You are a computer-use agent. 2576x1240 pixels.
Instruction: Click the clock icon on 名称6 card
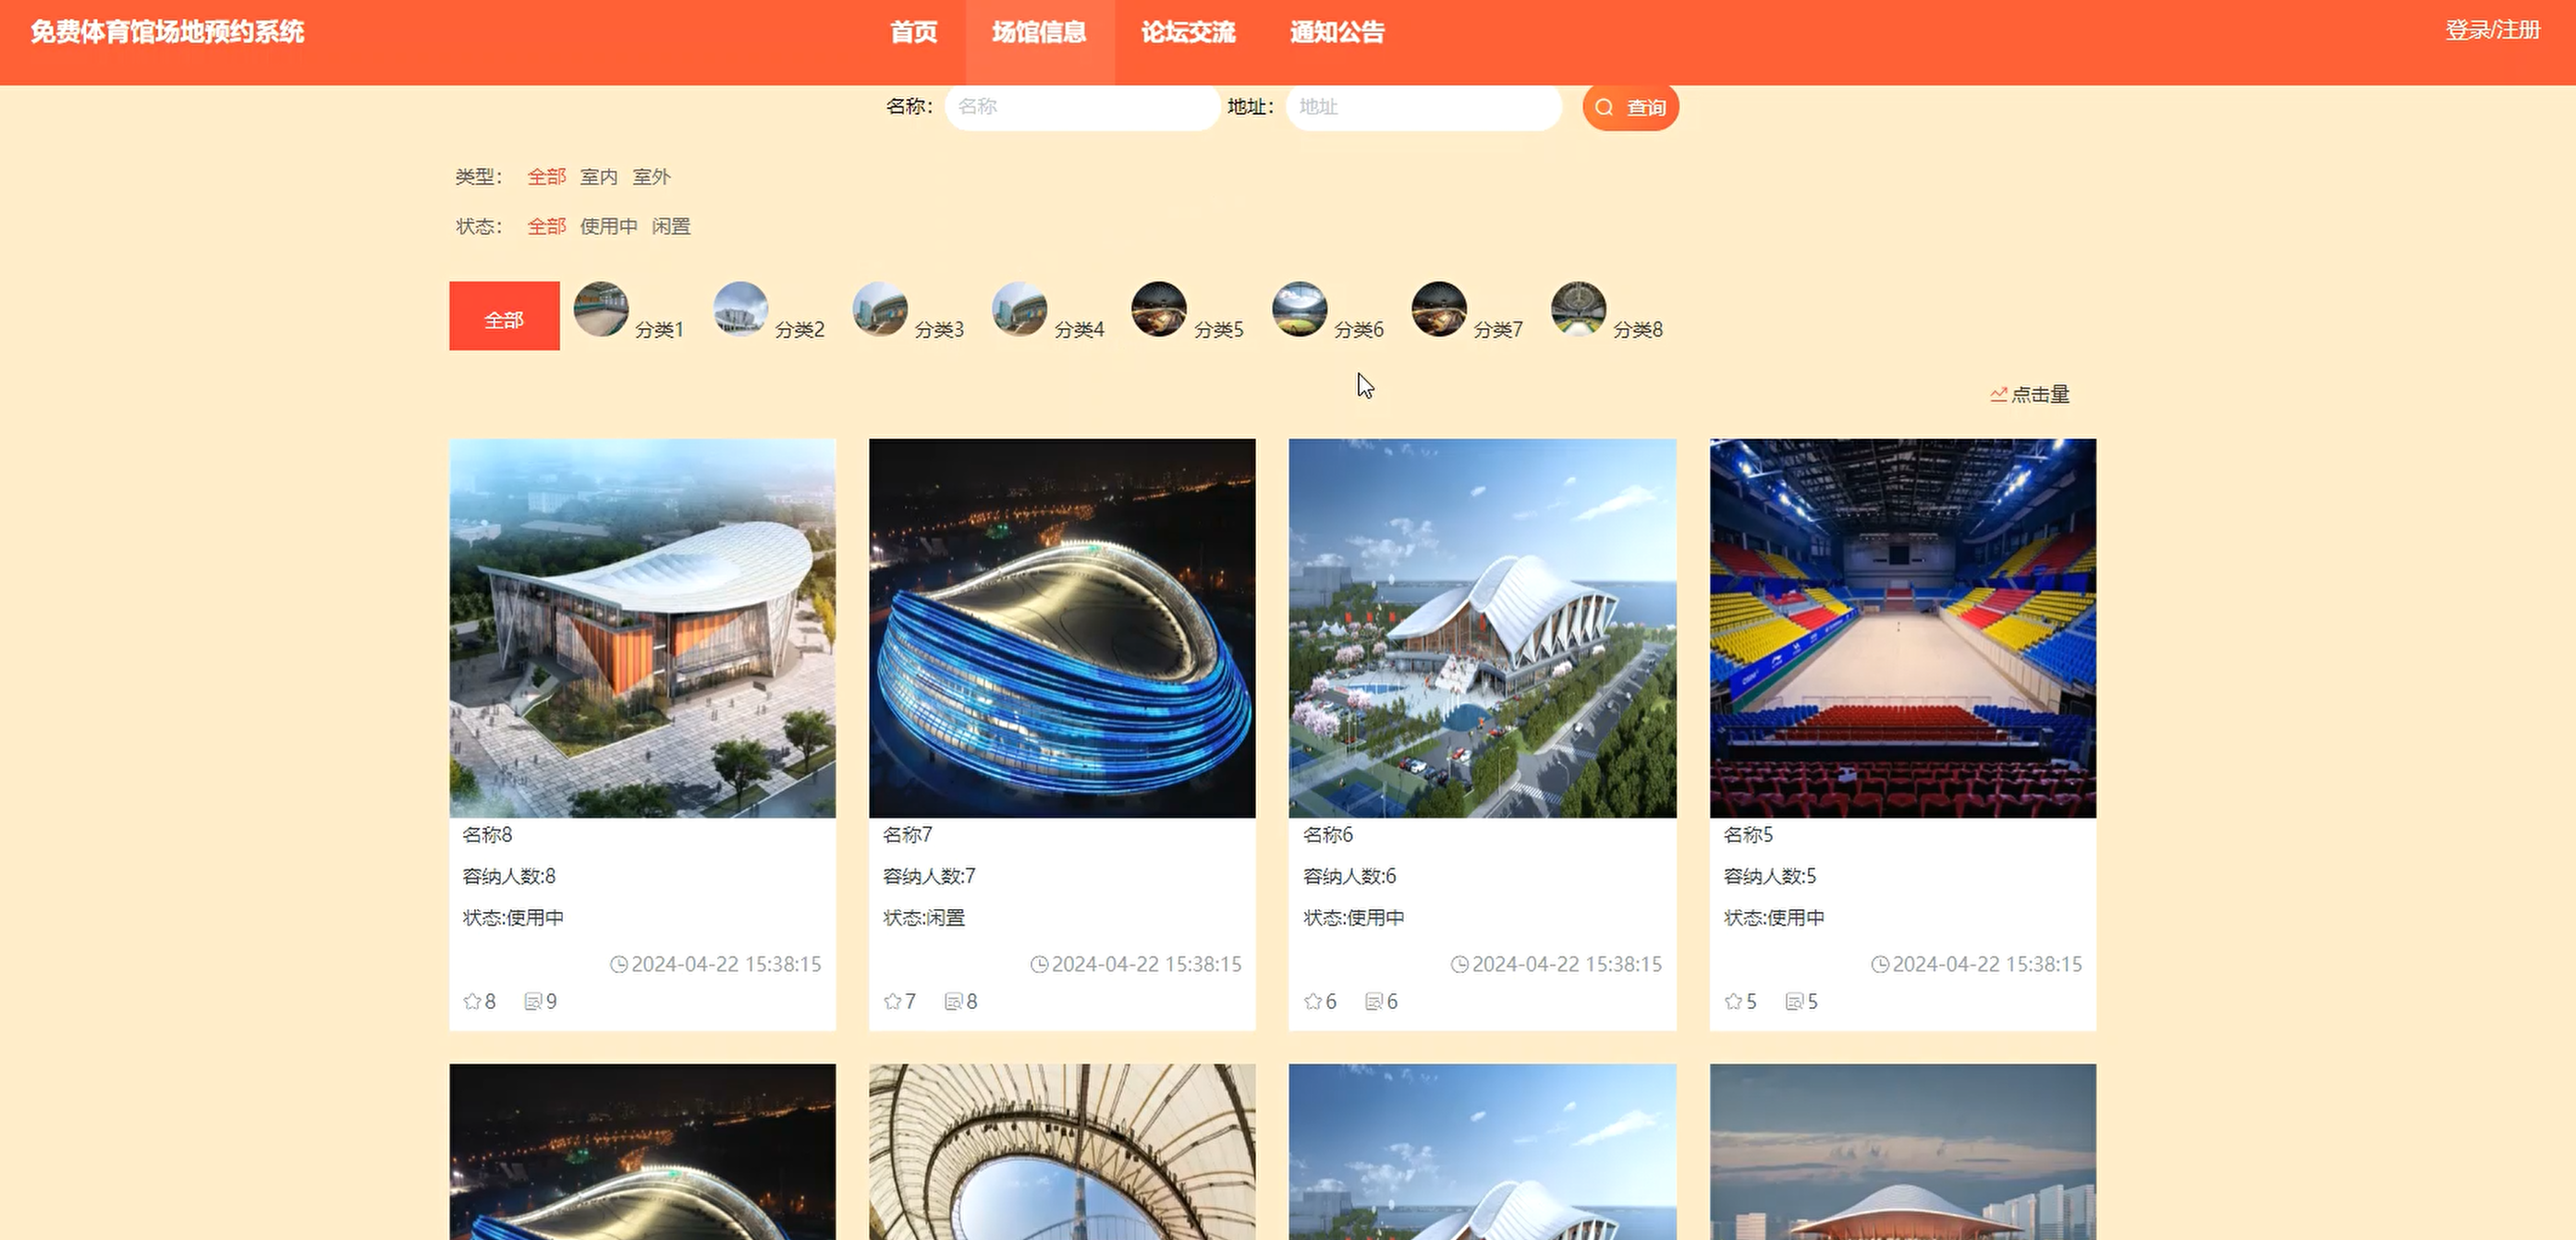coord(1460,965)
